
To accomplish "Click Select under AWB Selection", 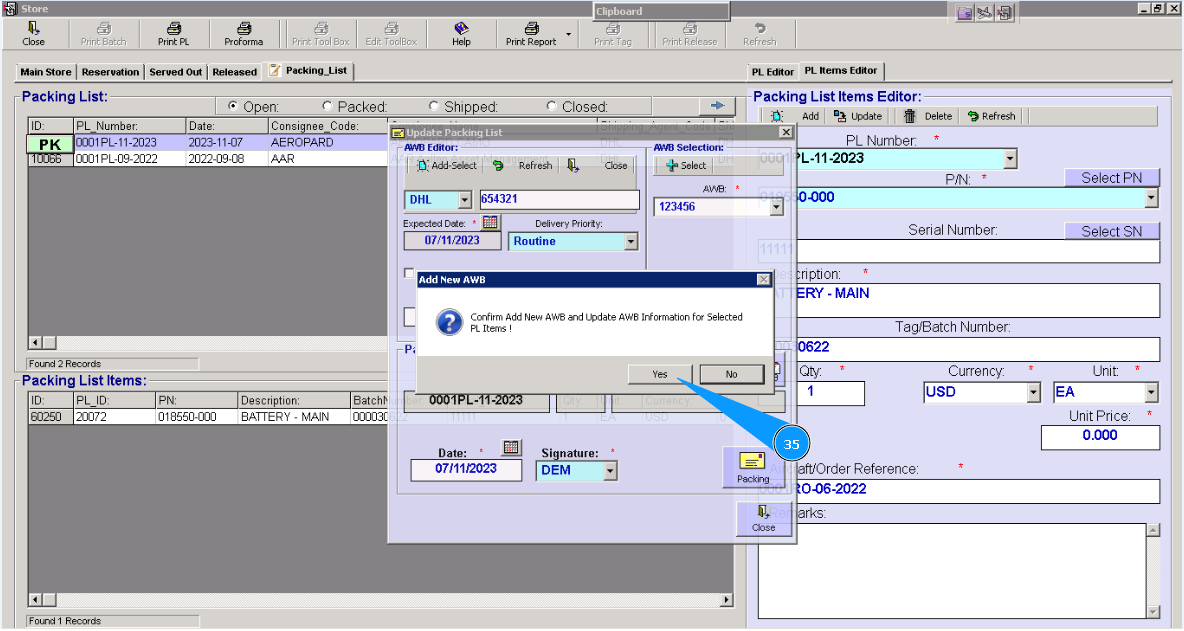I will (x=686, y=165).
